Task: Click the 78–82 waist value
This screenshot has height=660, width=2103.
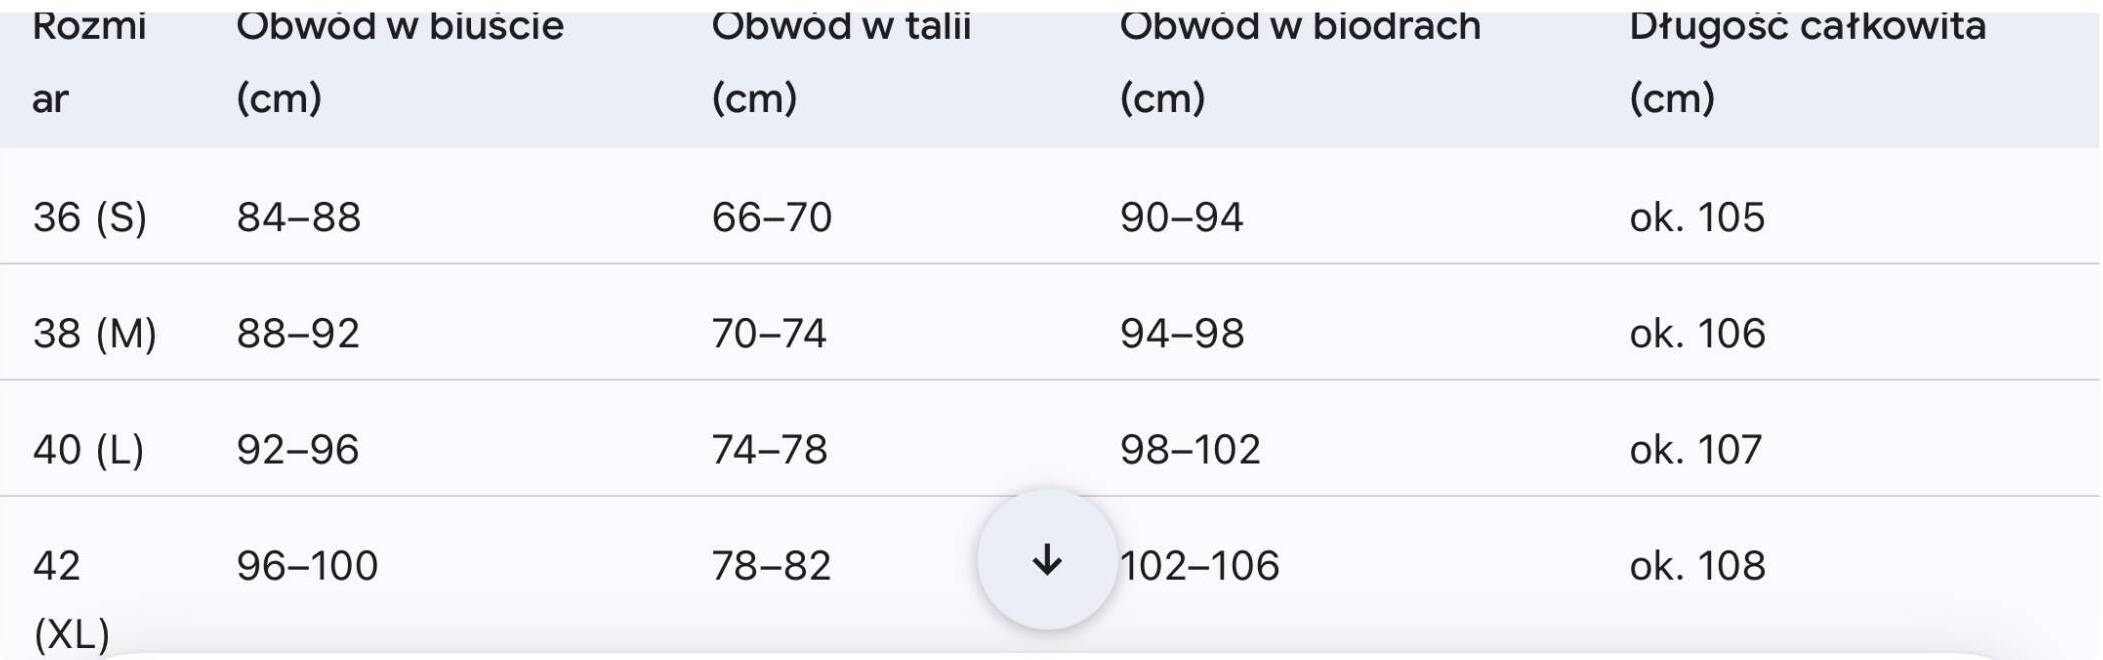Action: click(771, 566)
